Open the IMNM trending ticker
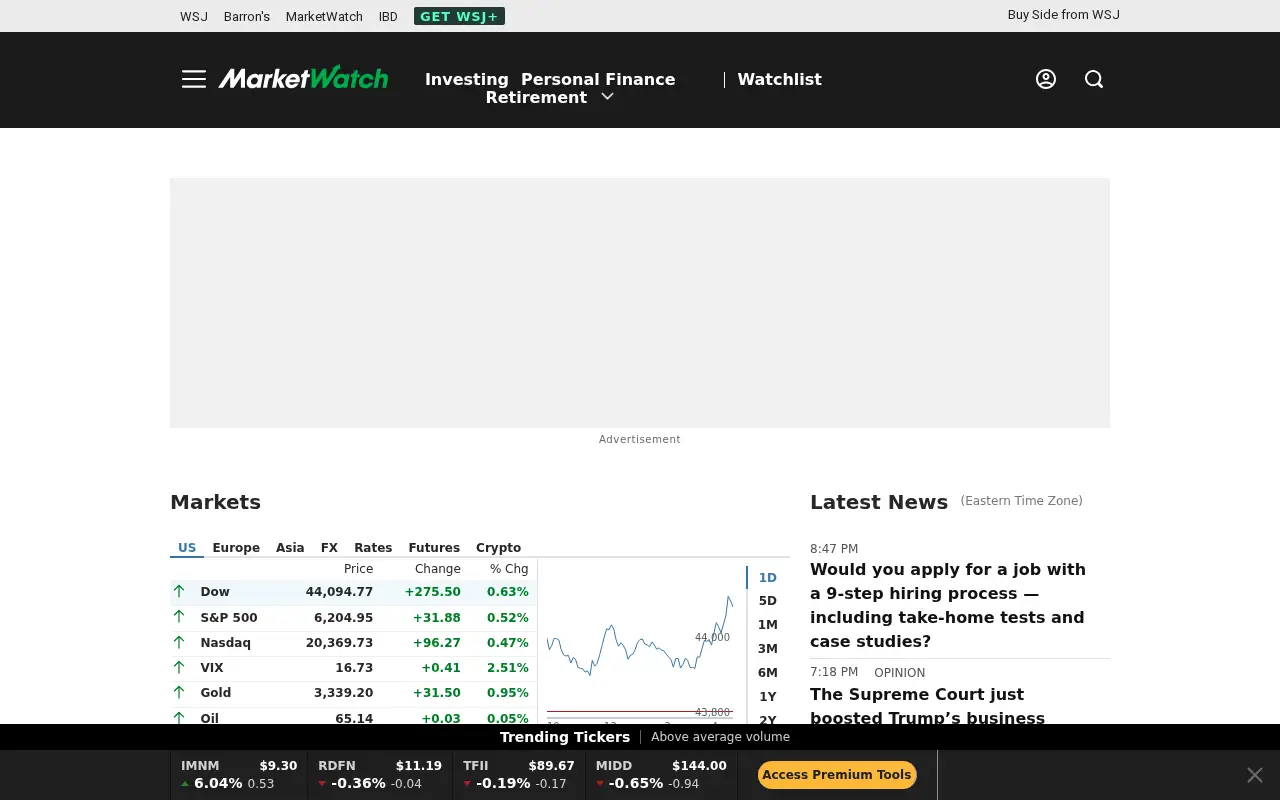The height and width of the screenshot is (800, 1280). point(239,775)
